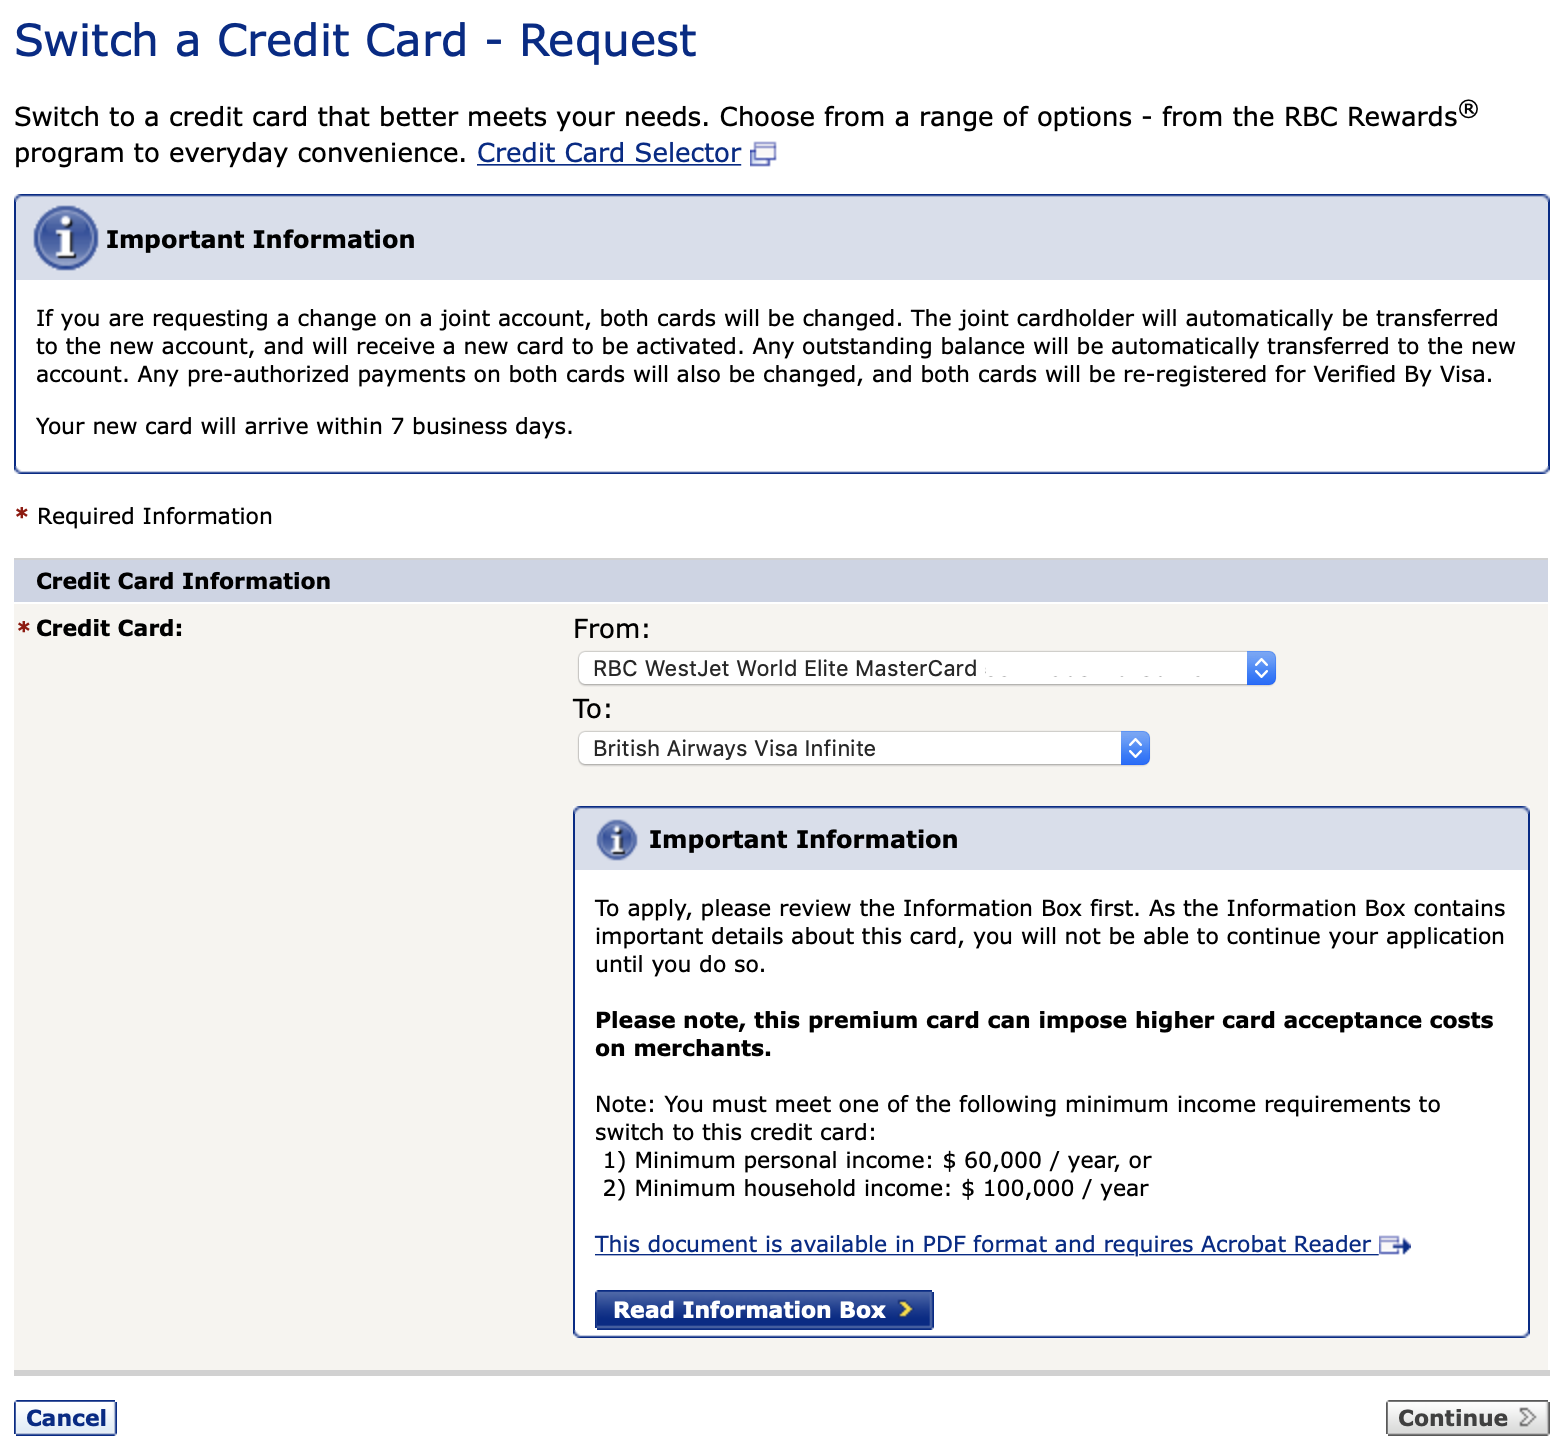1564x1456 pixels.
Task: Click the Required Information note
Action: pos(145,516)
